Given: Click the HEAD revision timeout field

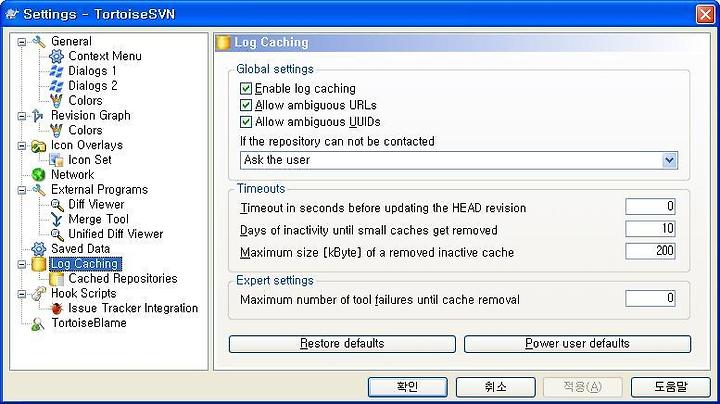Looking at the screenshot, I should 650,207.
